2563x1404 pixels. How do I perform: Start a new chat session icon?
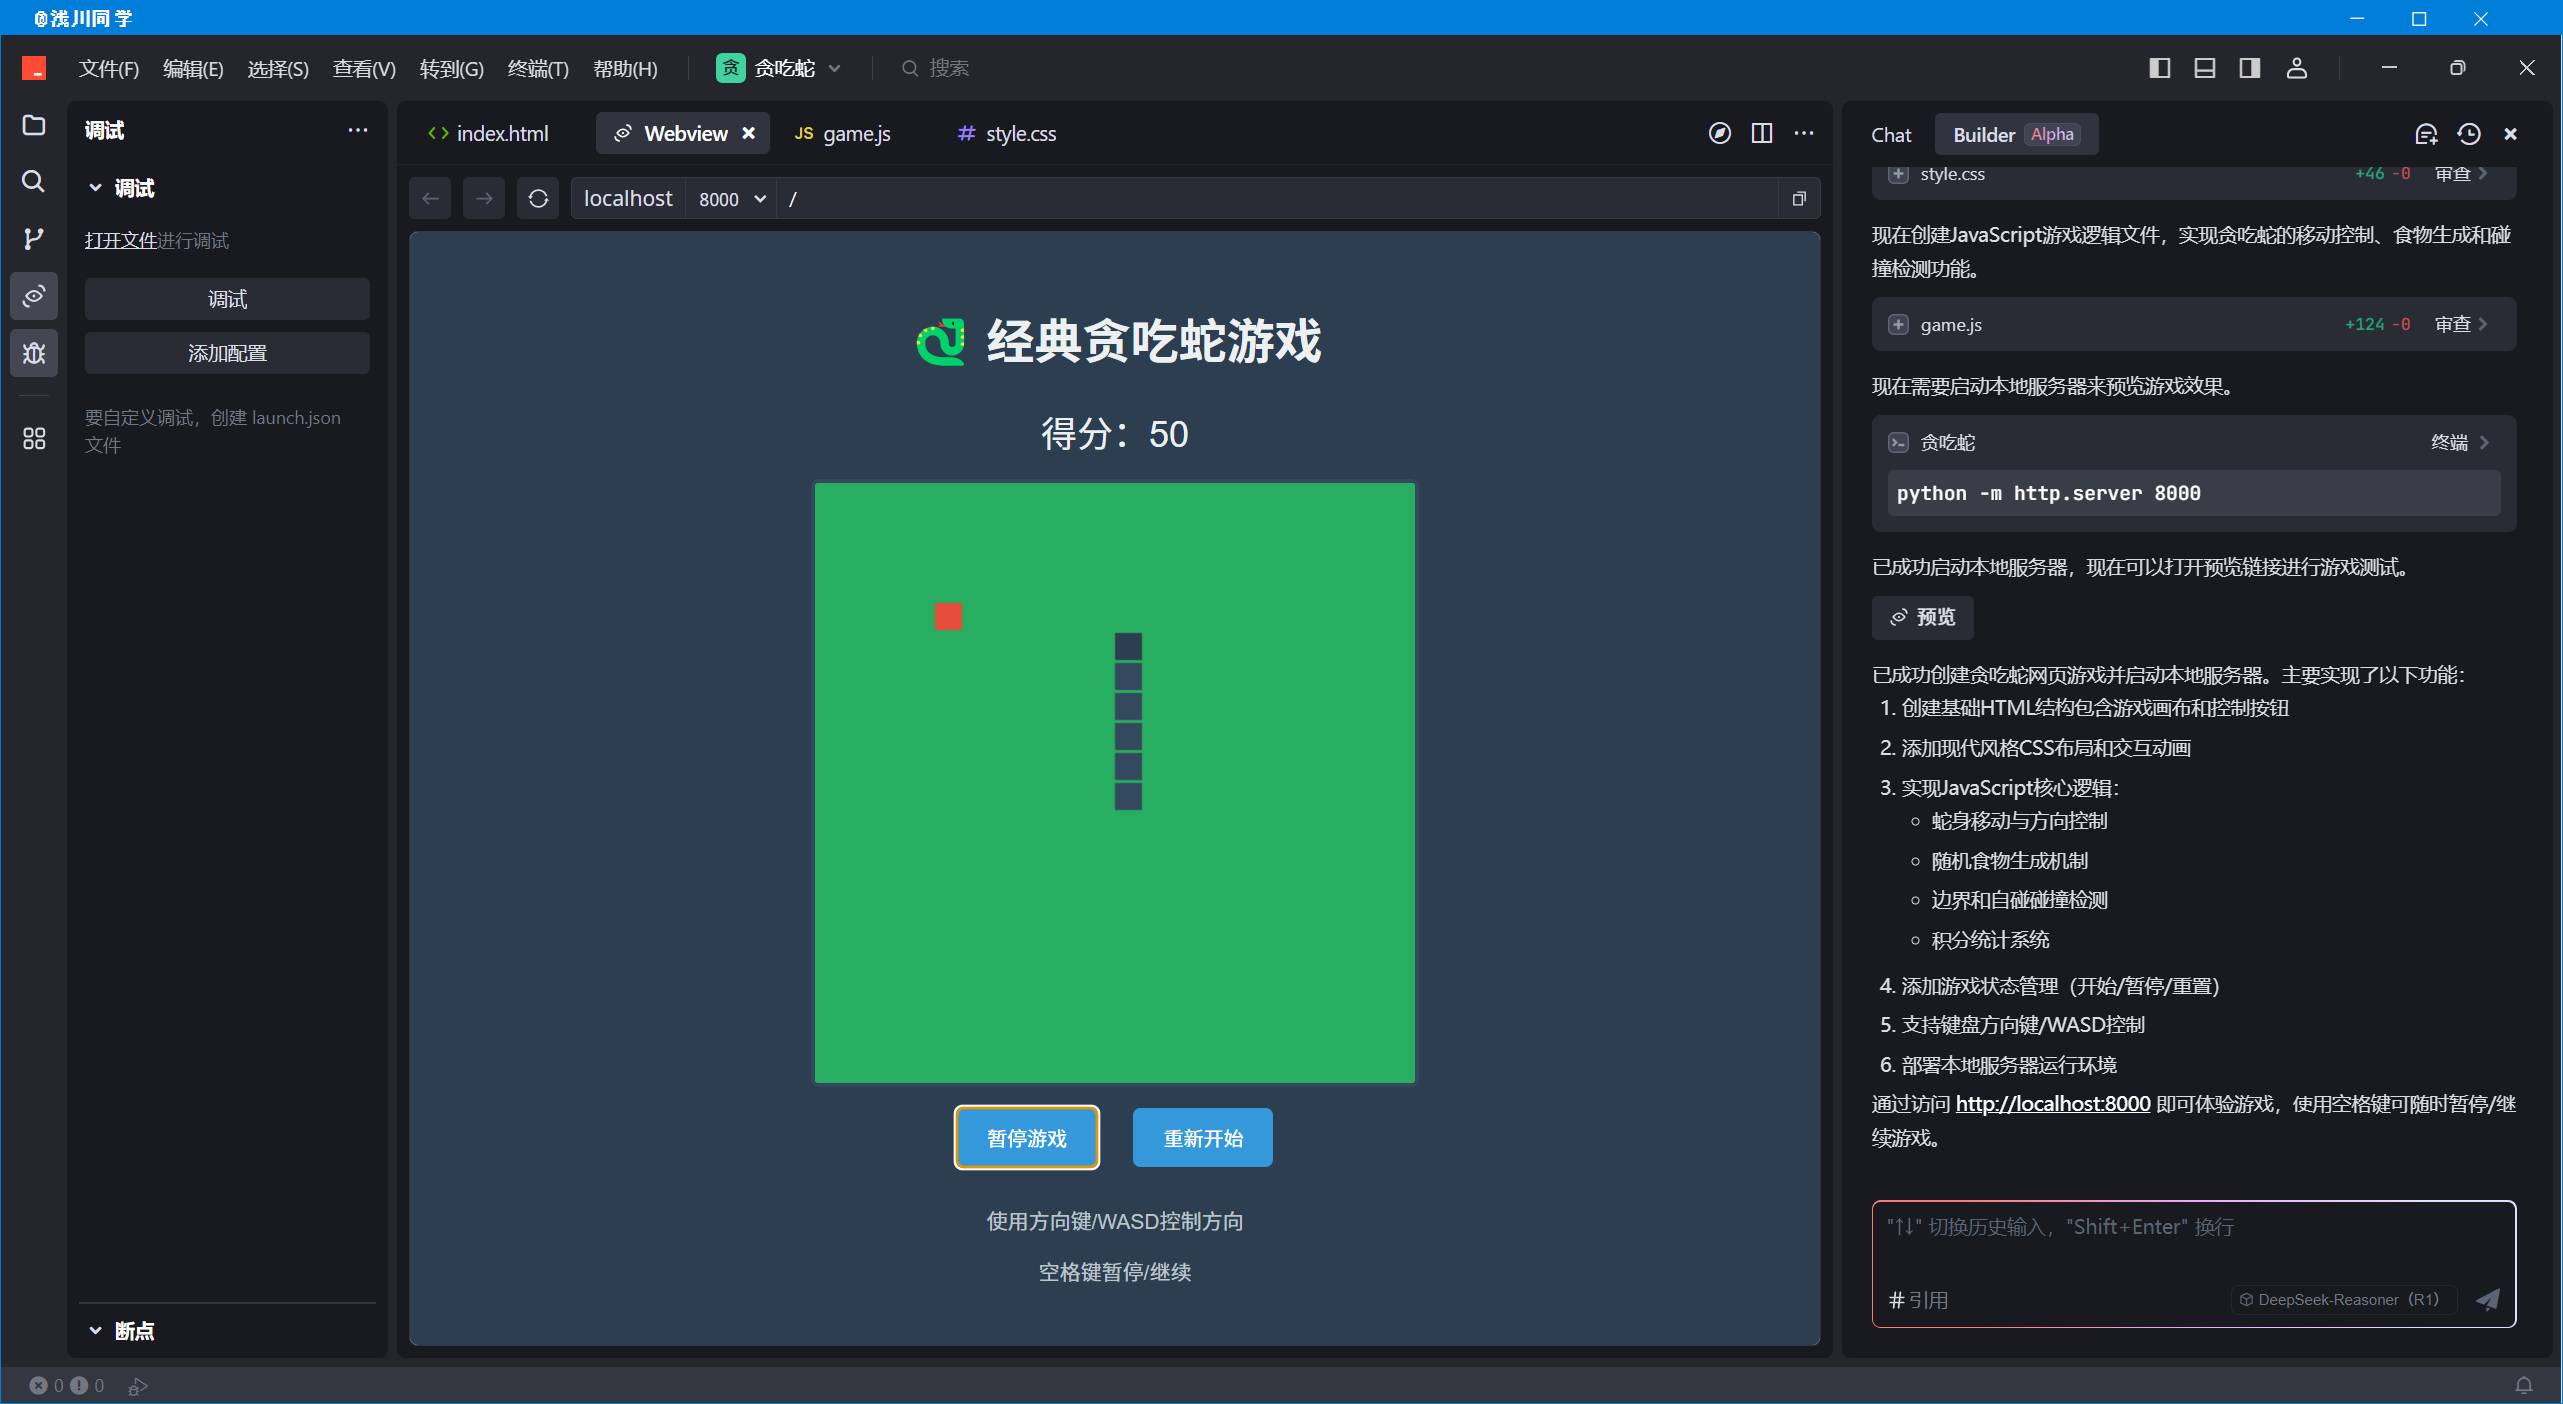(x=2426, y=134)
